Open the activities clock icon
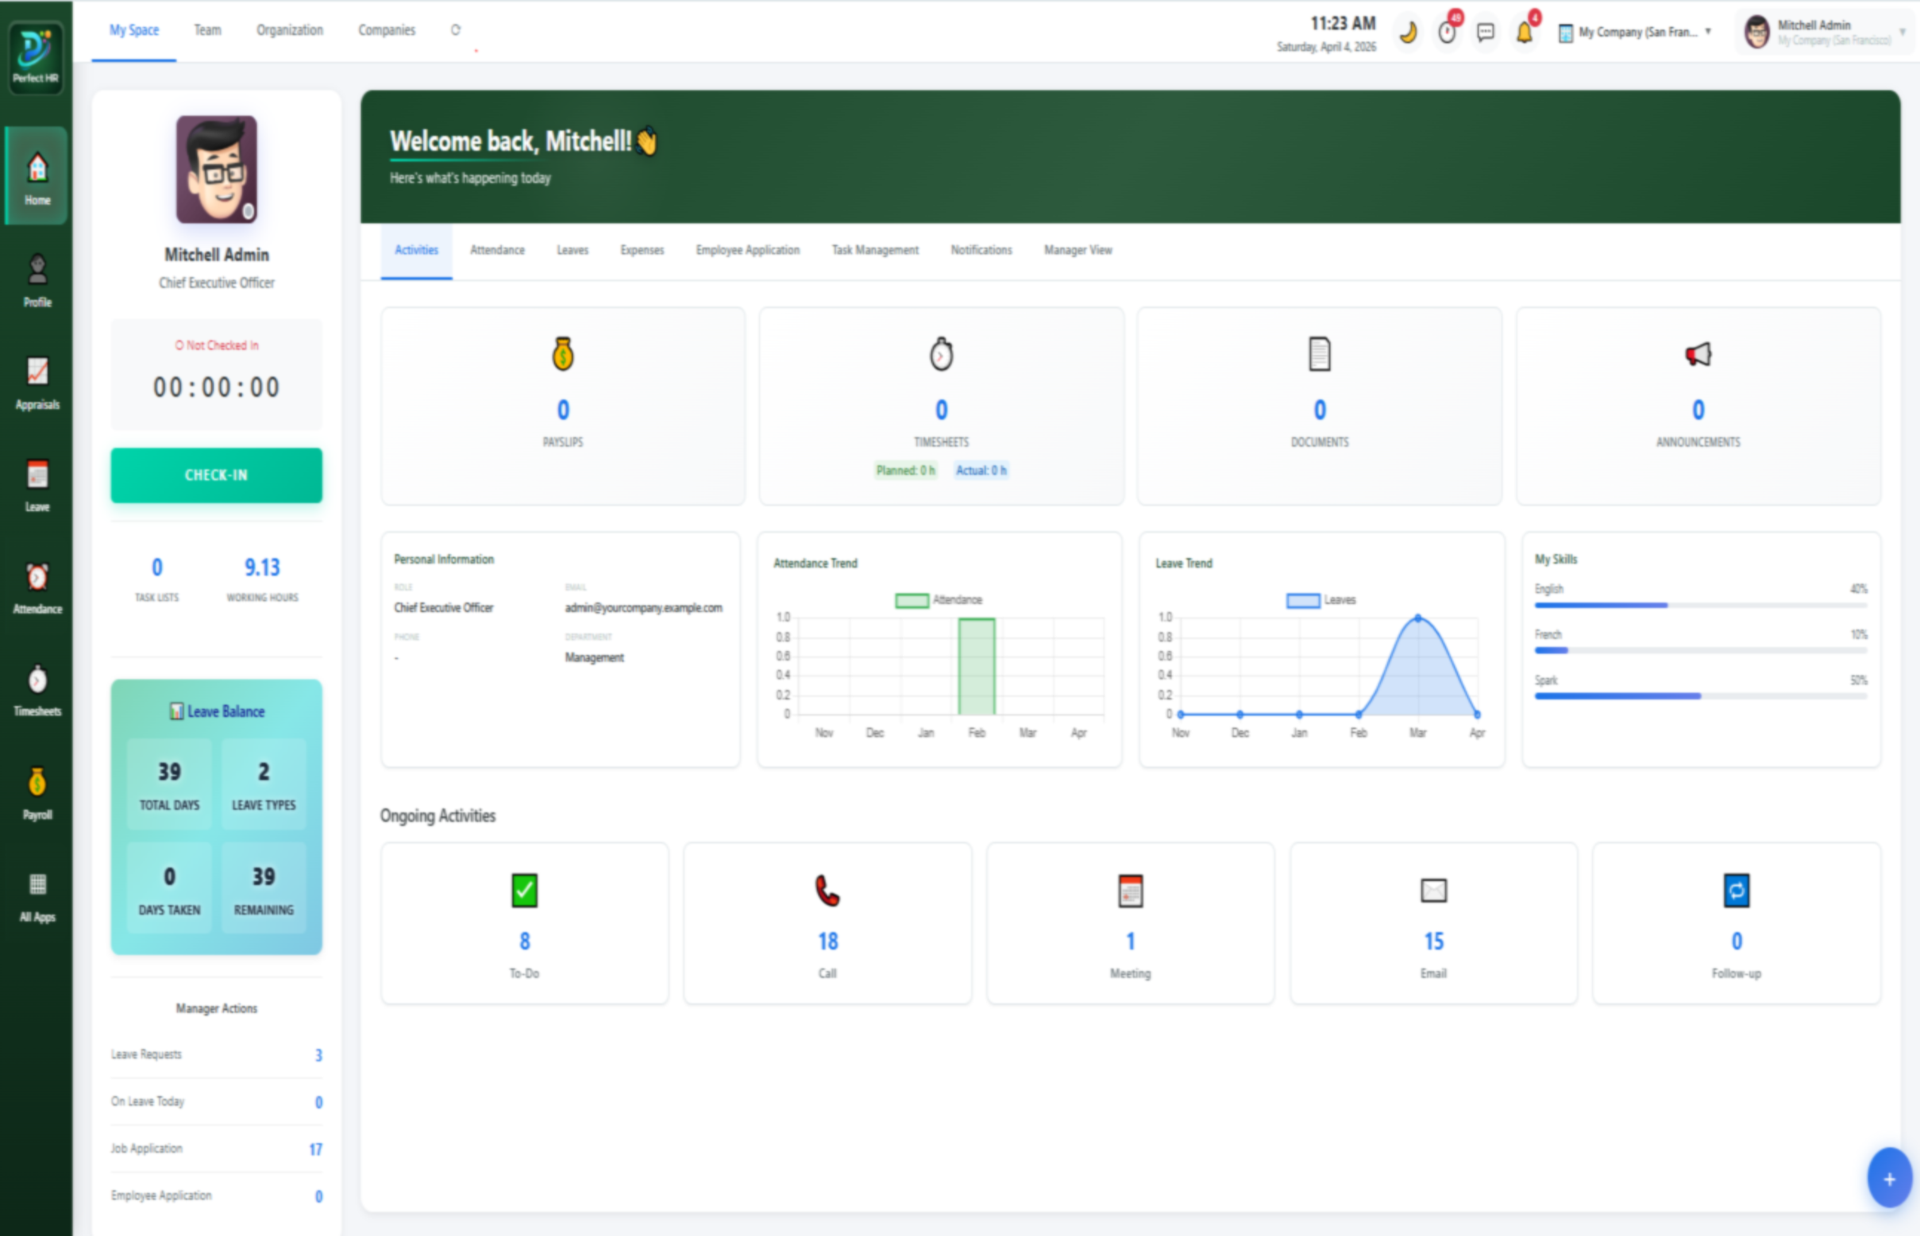The image size is (1920, 1236). coord(1447,33)
